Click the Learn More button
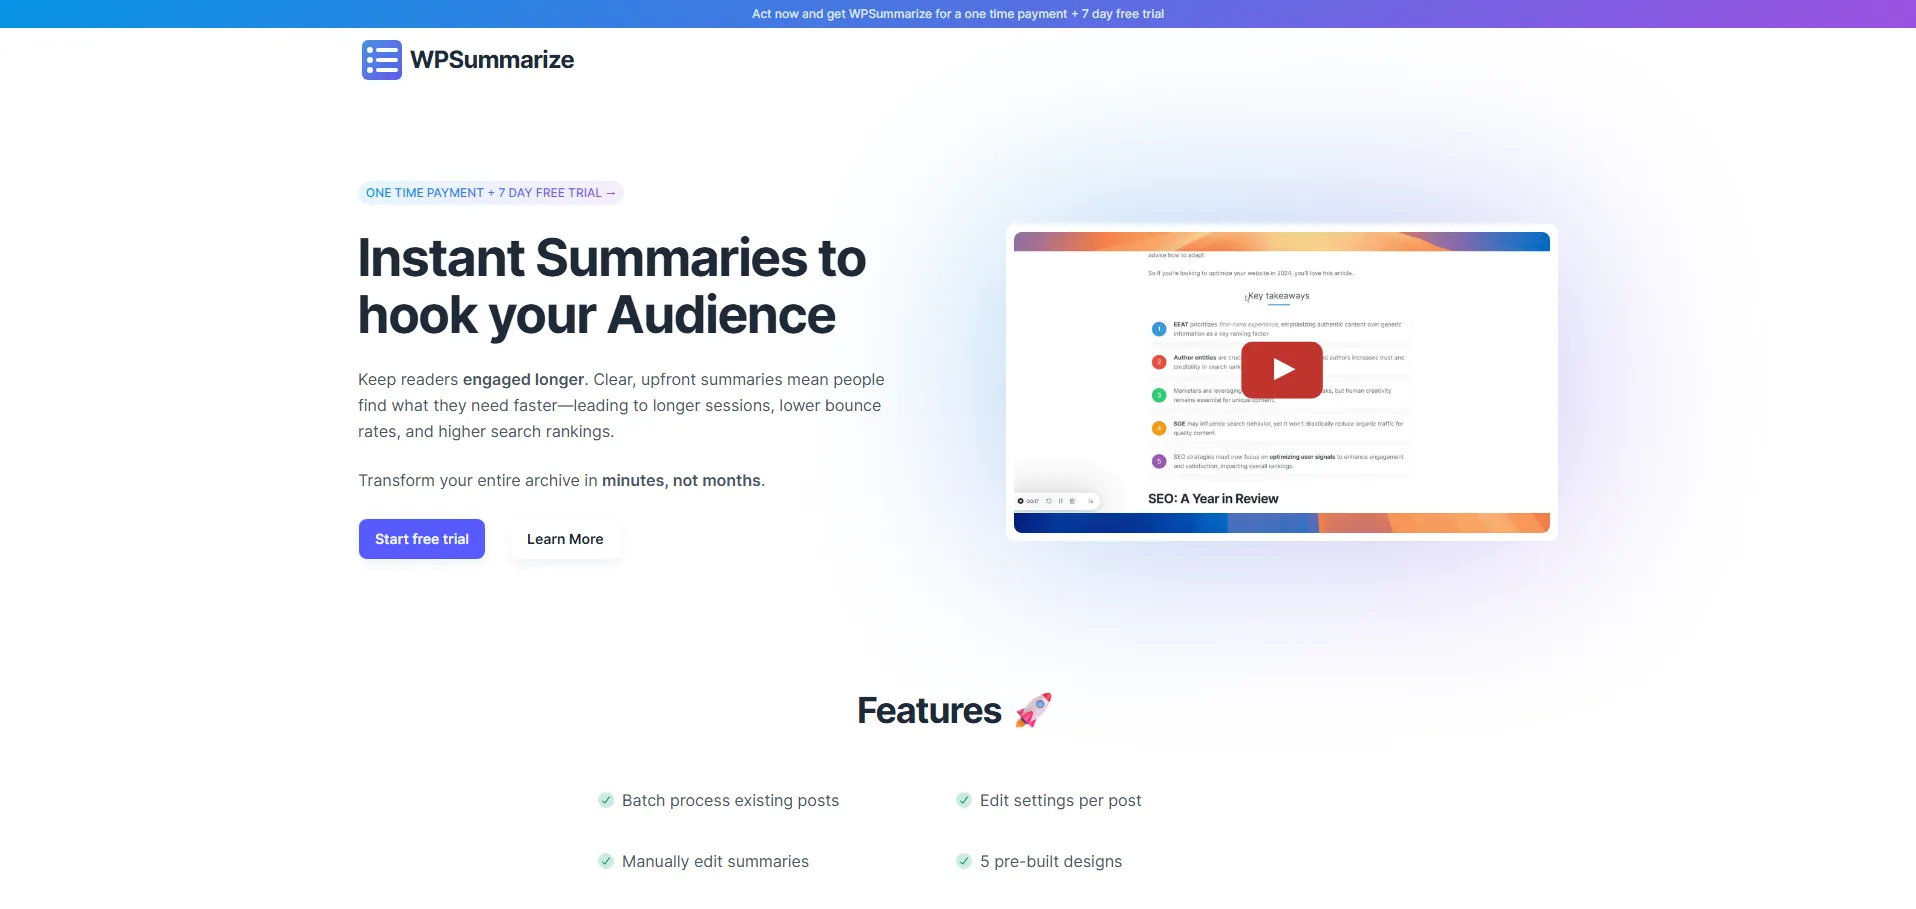The image size is (1916, 909). click(565, 539)
